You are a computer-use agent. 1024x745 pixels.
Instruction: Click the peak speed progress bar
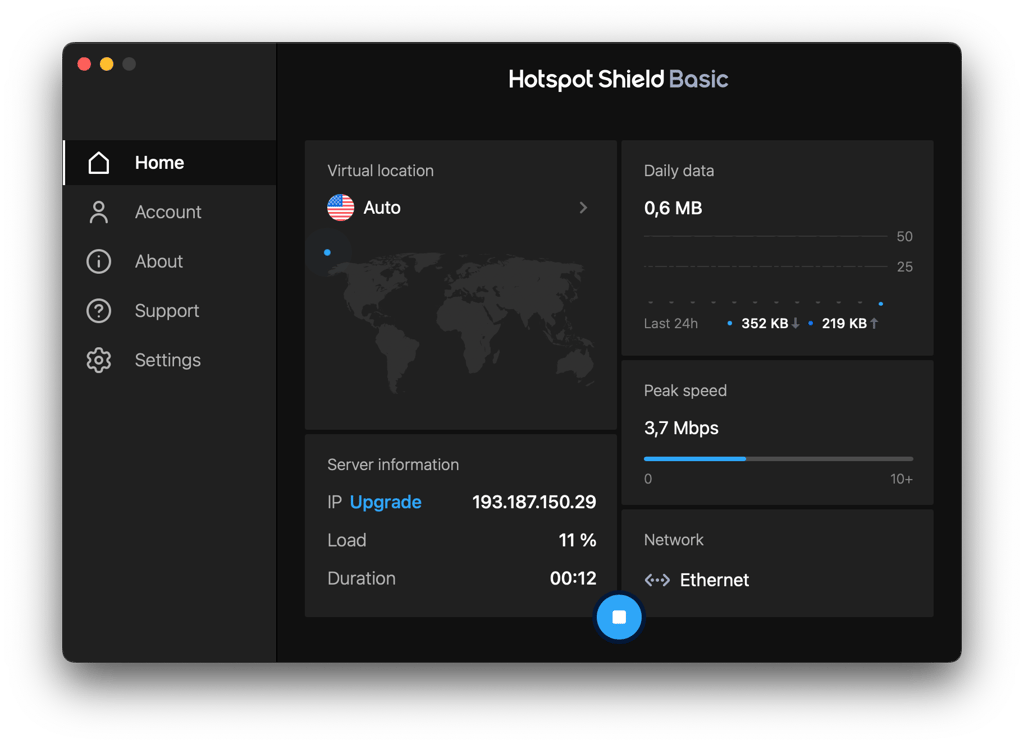(778, 459)
